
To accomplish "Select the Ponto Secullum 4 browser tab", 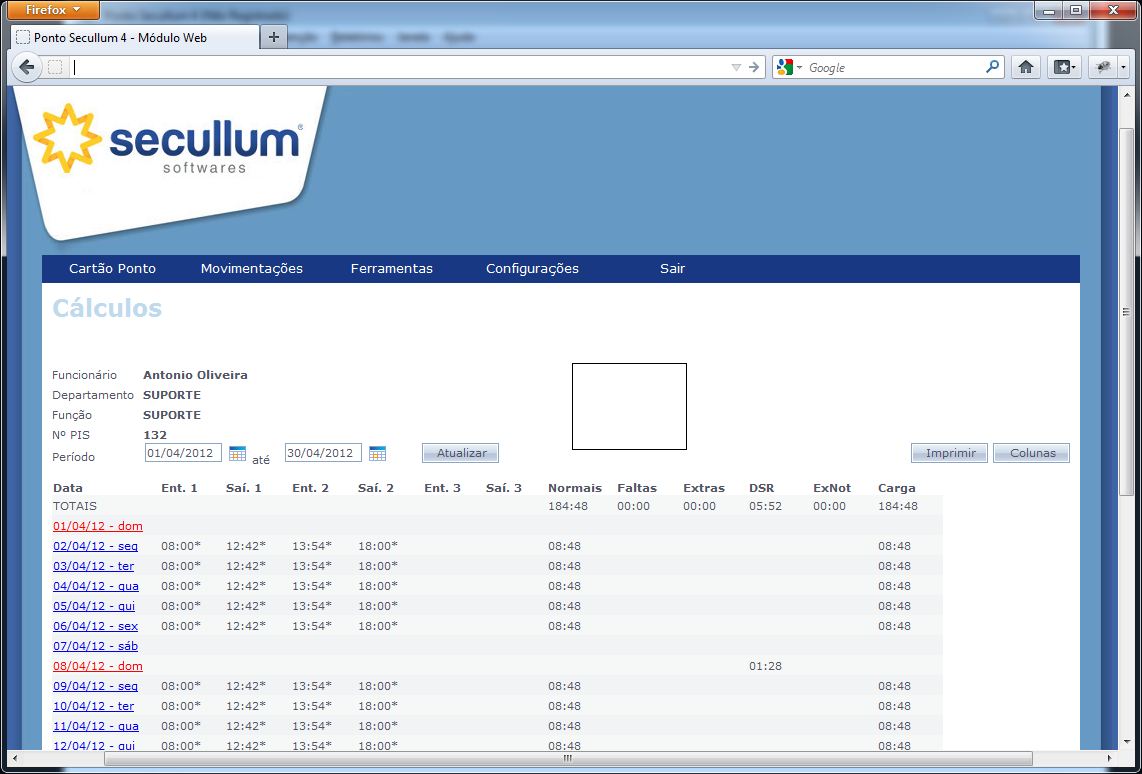I will (x=135, y=37).
